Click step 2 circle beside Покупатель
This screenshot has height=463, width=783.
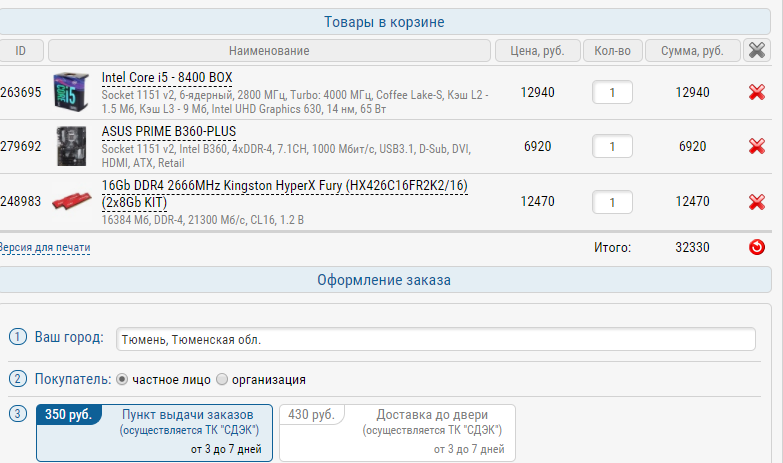pyautogui.click(x=17, y=379)
